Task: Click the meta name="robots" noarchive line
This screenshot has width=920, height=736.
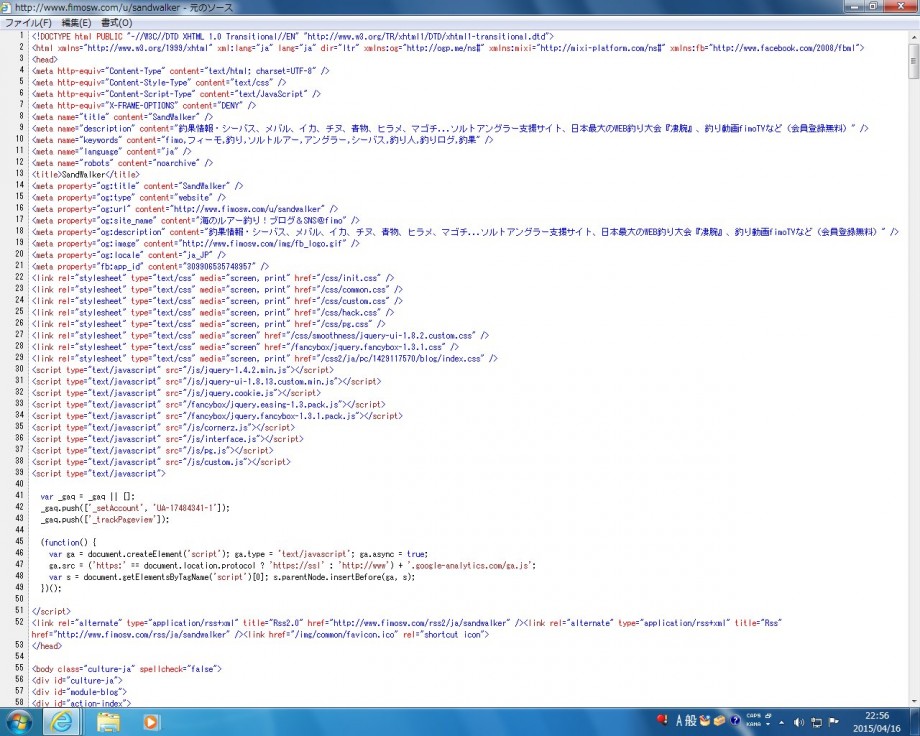Action: (x=122, y=163)
